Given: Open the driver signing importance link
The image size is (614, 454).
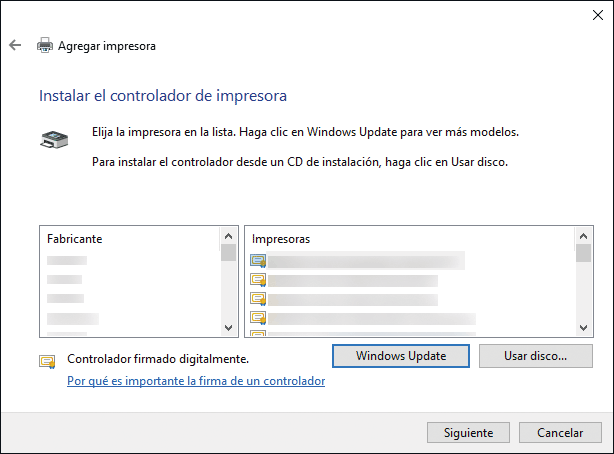Looking at the screenshot, I should click(196, 381).
